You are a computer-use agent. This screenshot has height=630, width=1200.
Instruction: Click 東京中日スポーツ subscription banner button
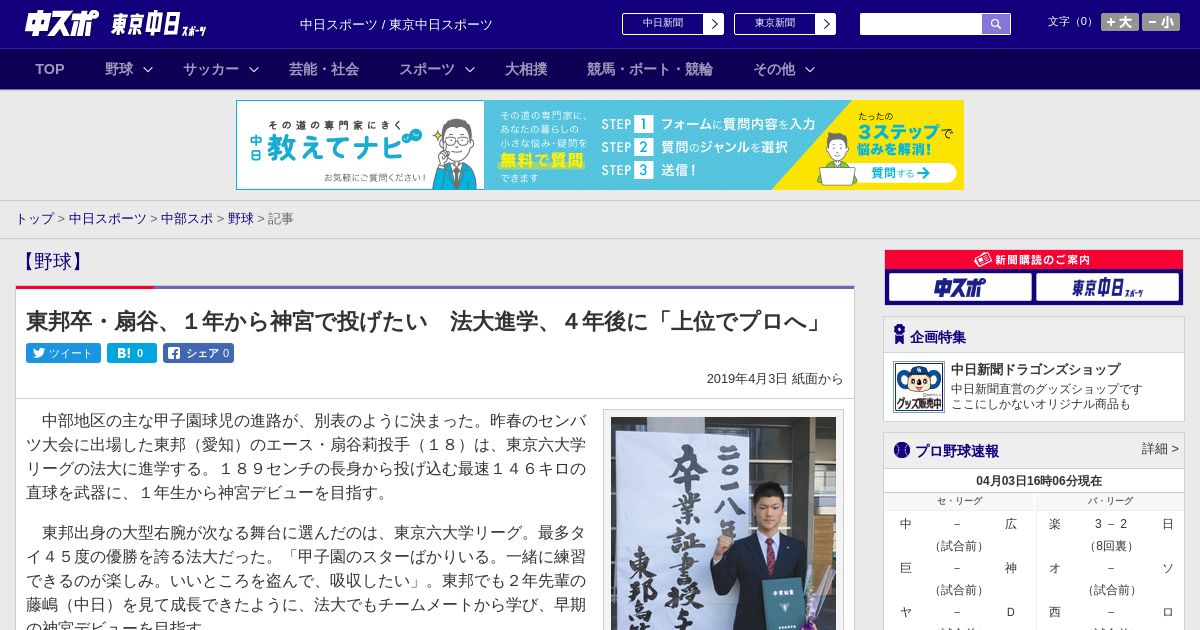point(1107,288)
